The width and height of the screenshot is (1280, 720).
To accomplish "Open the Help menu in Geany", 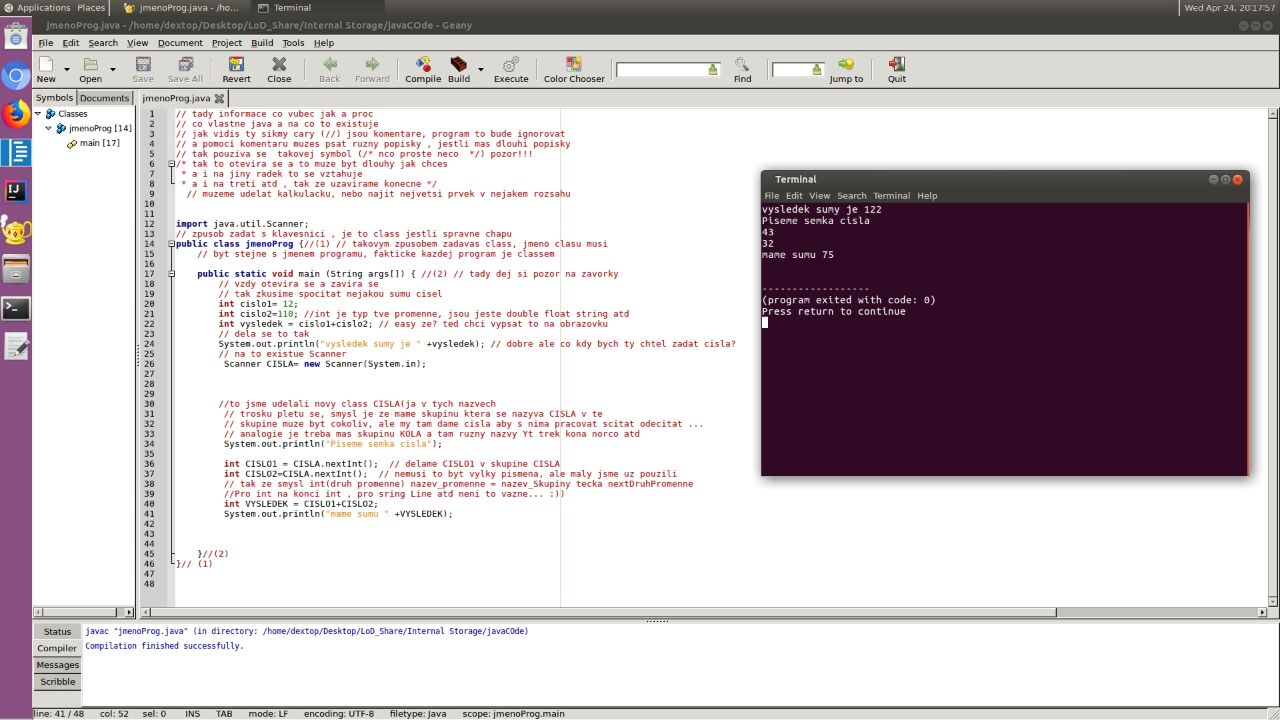I will pos(324,43).
